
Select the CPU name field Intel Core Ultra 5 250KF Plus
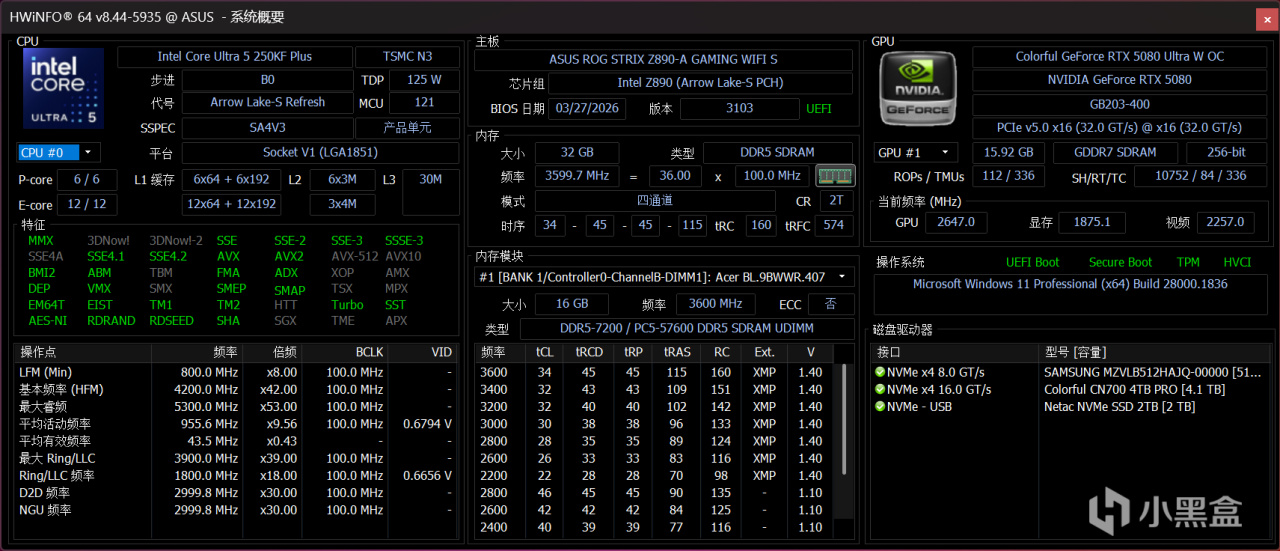tap(235, 57)
